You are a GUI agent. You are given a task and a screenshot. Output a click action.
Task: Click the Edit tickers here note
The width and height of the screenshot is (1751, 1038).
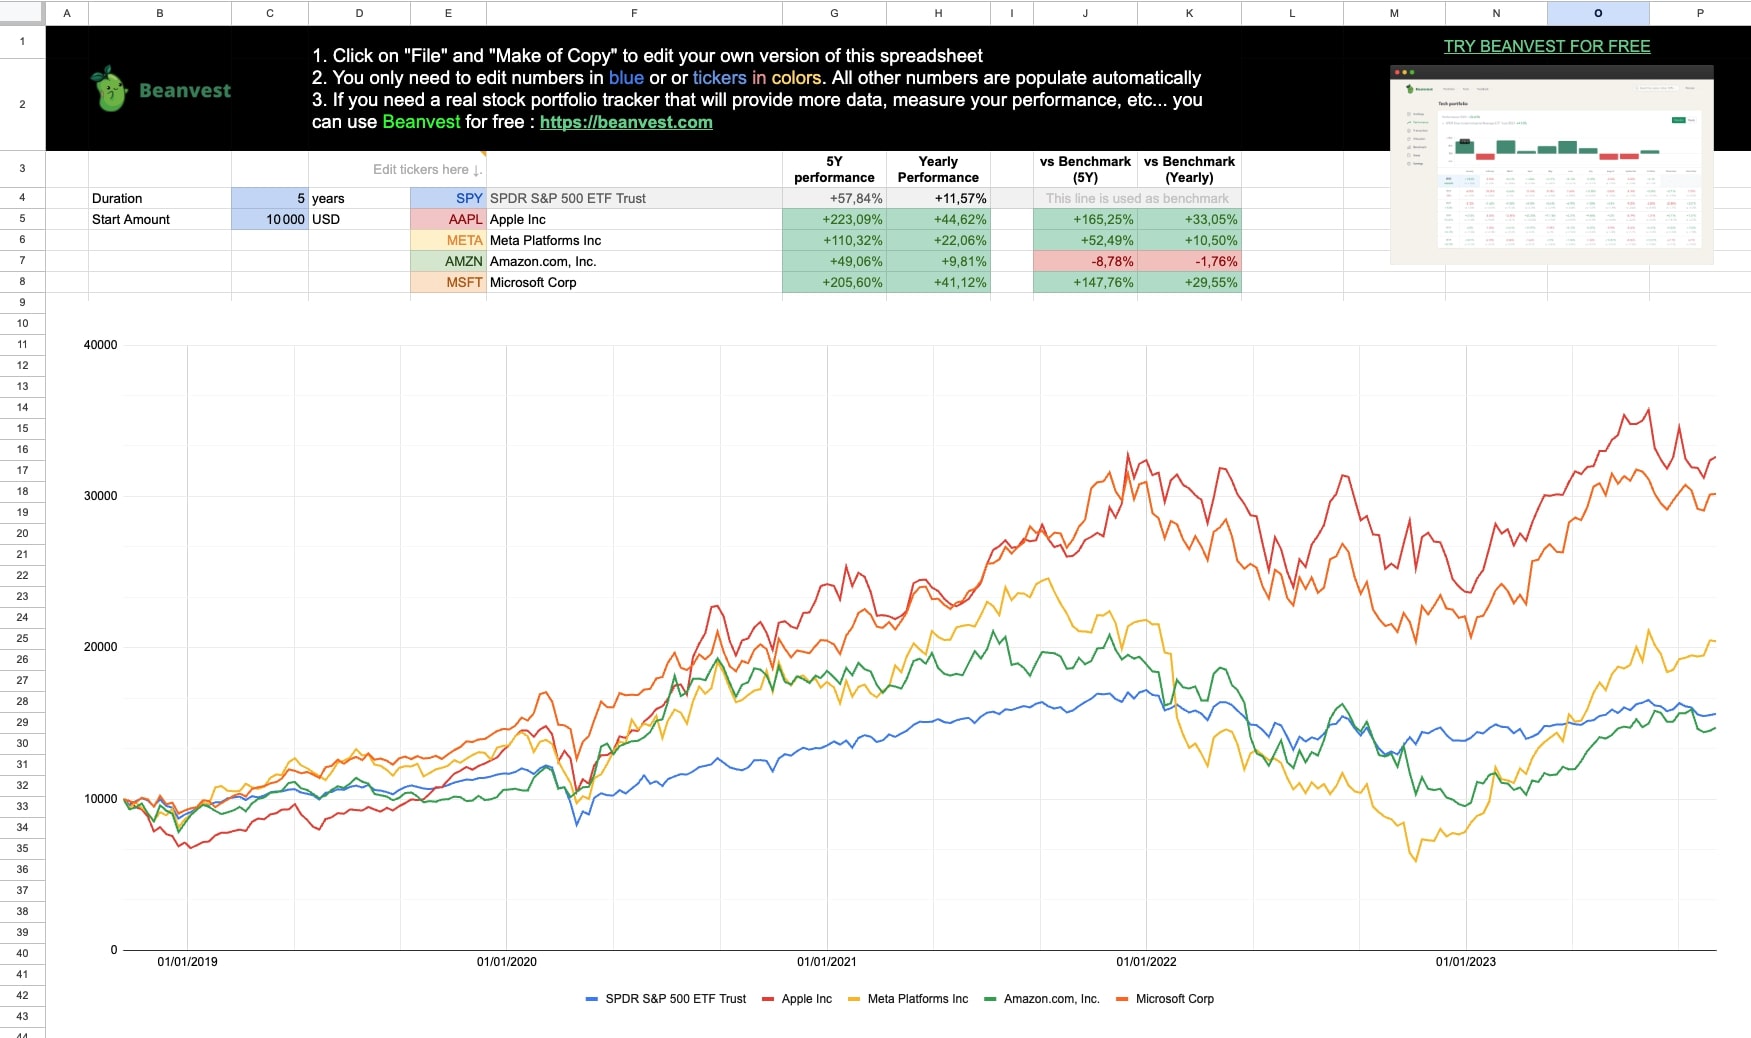pos(427,169)
